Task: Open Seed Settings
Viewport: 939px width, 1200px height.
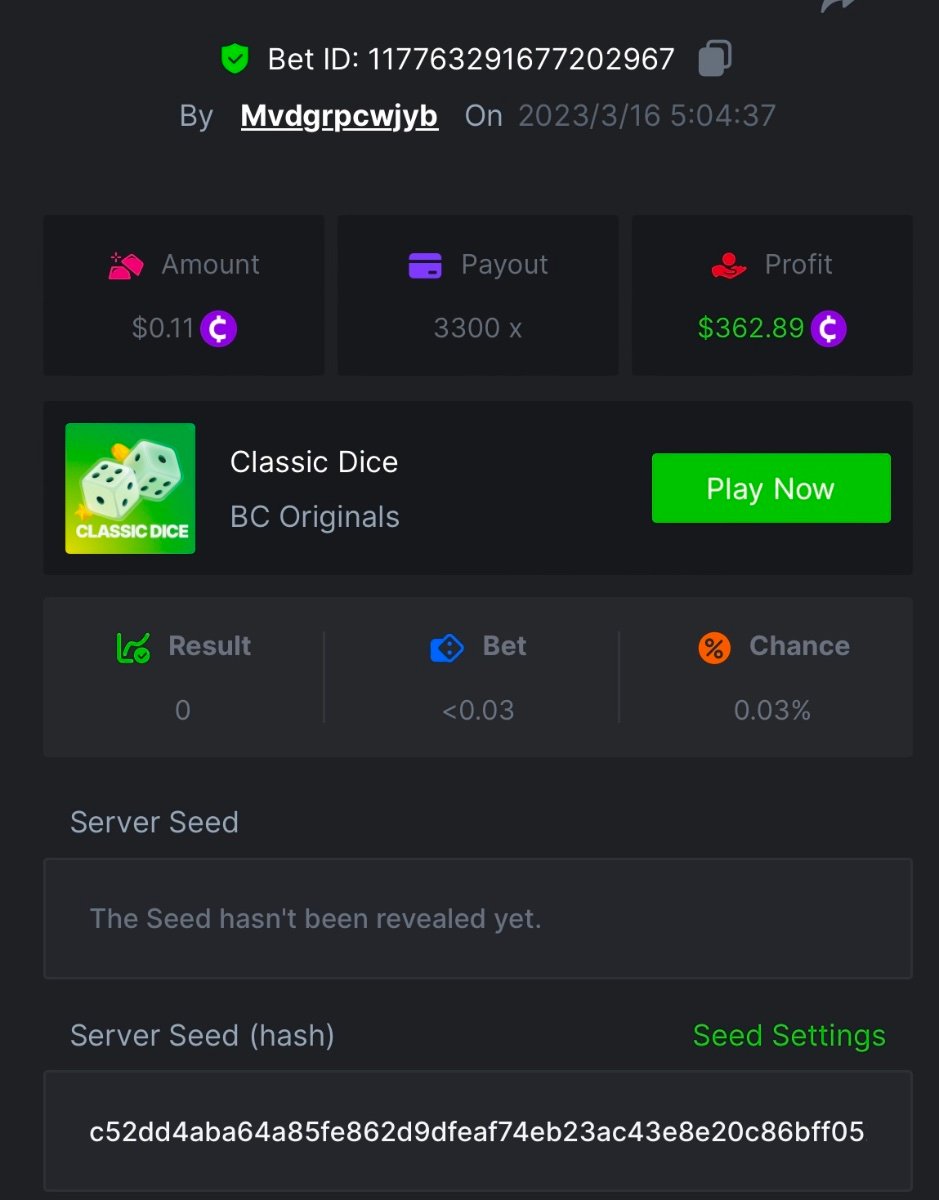Action: click(789, 1035)
